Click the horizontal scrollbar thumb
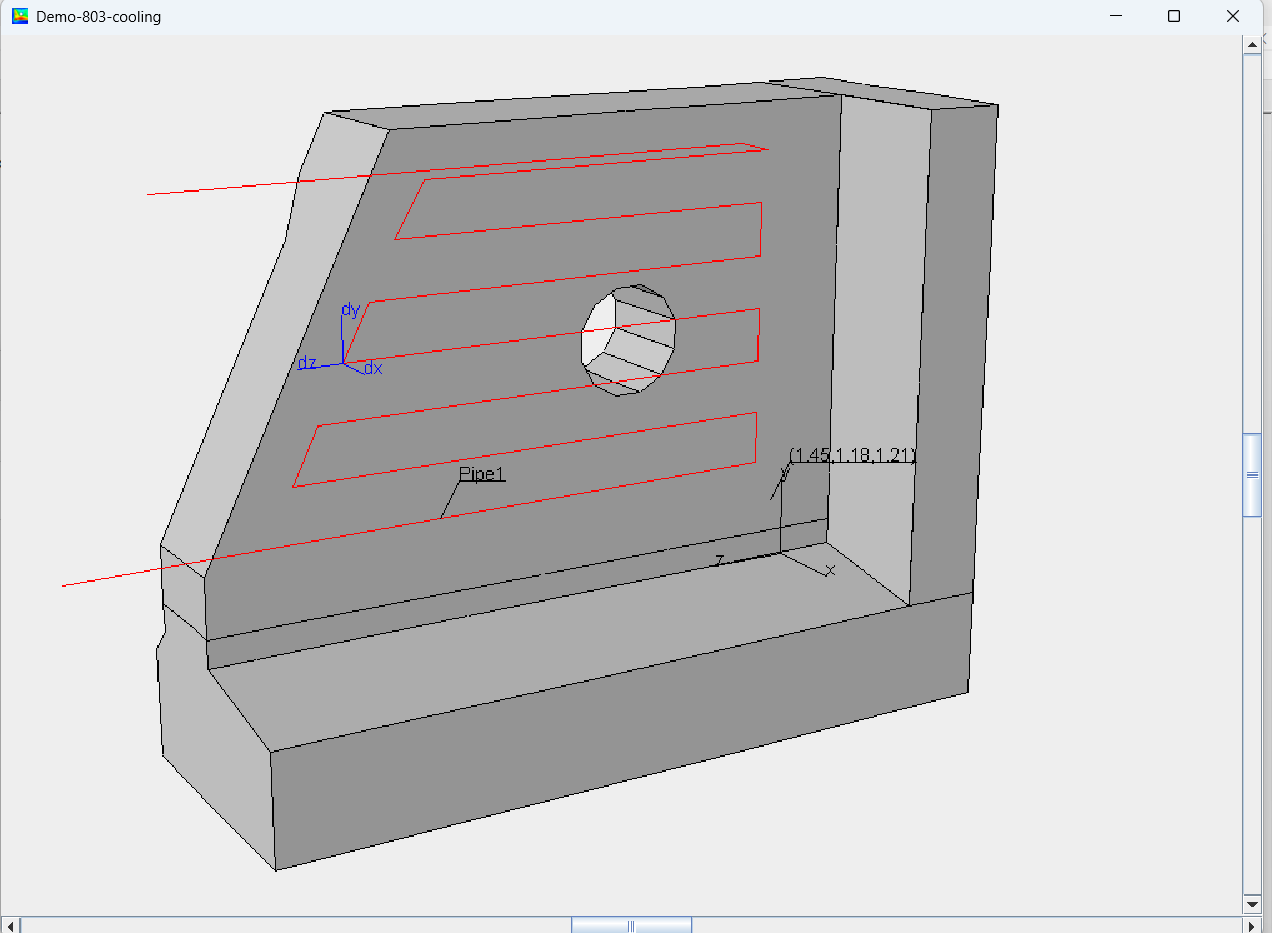The width and height of the screenshot is (1272, 933). pyautogui.click(x=630, y=924)
